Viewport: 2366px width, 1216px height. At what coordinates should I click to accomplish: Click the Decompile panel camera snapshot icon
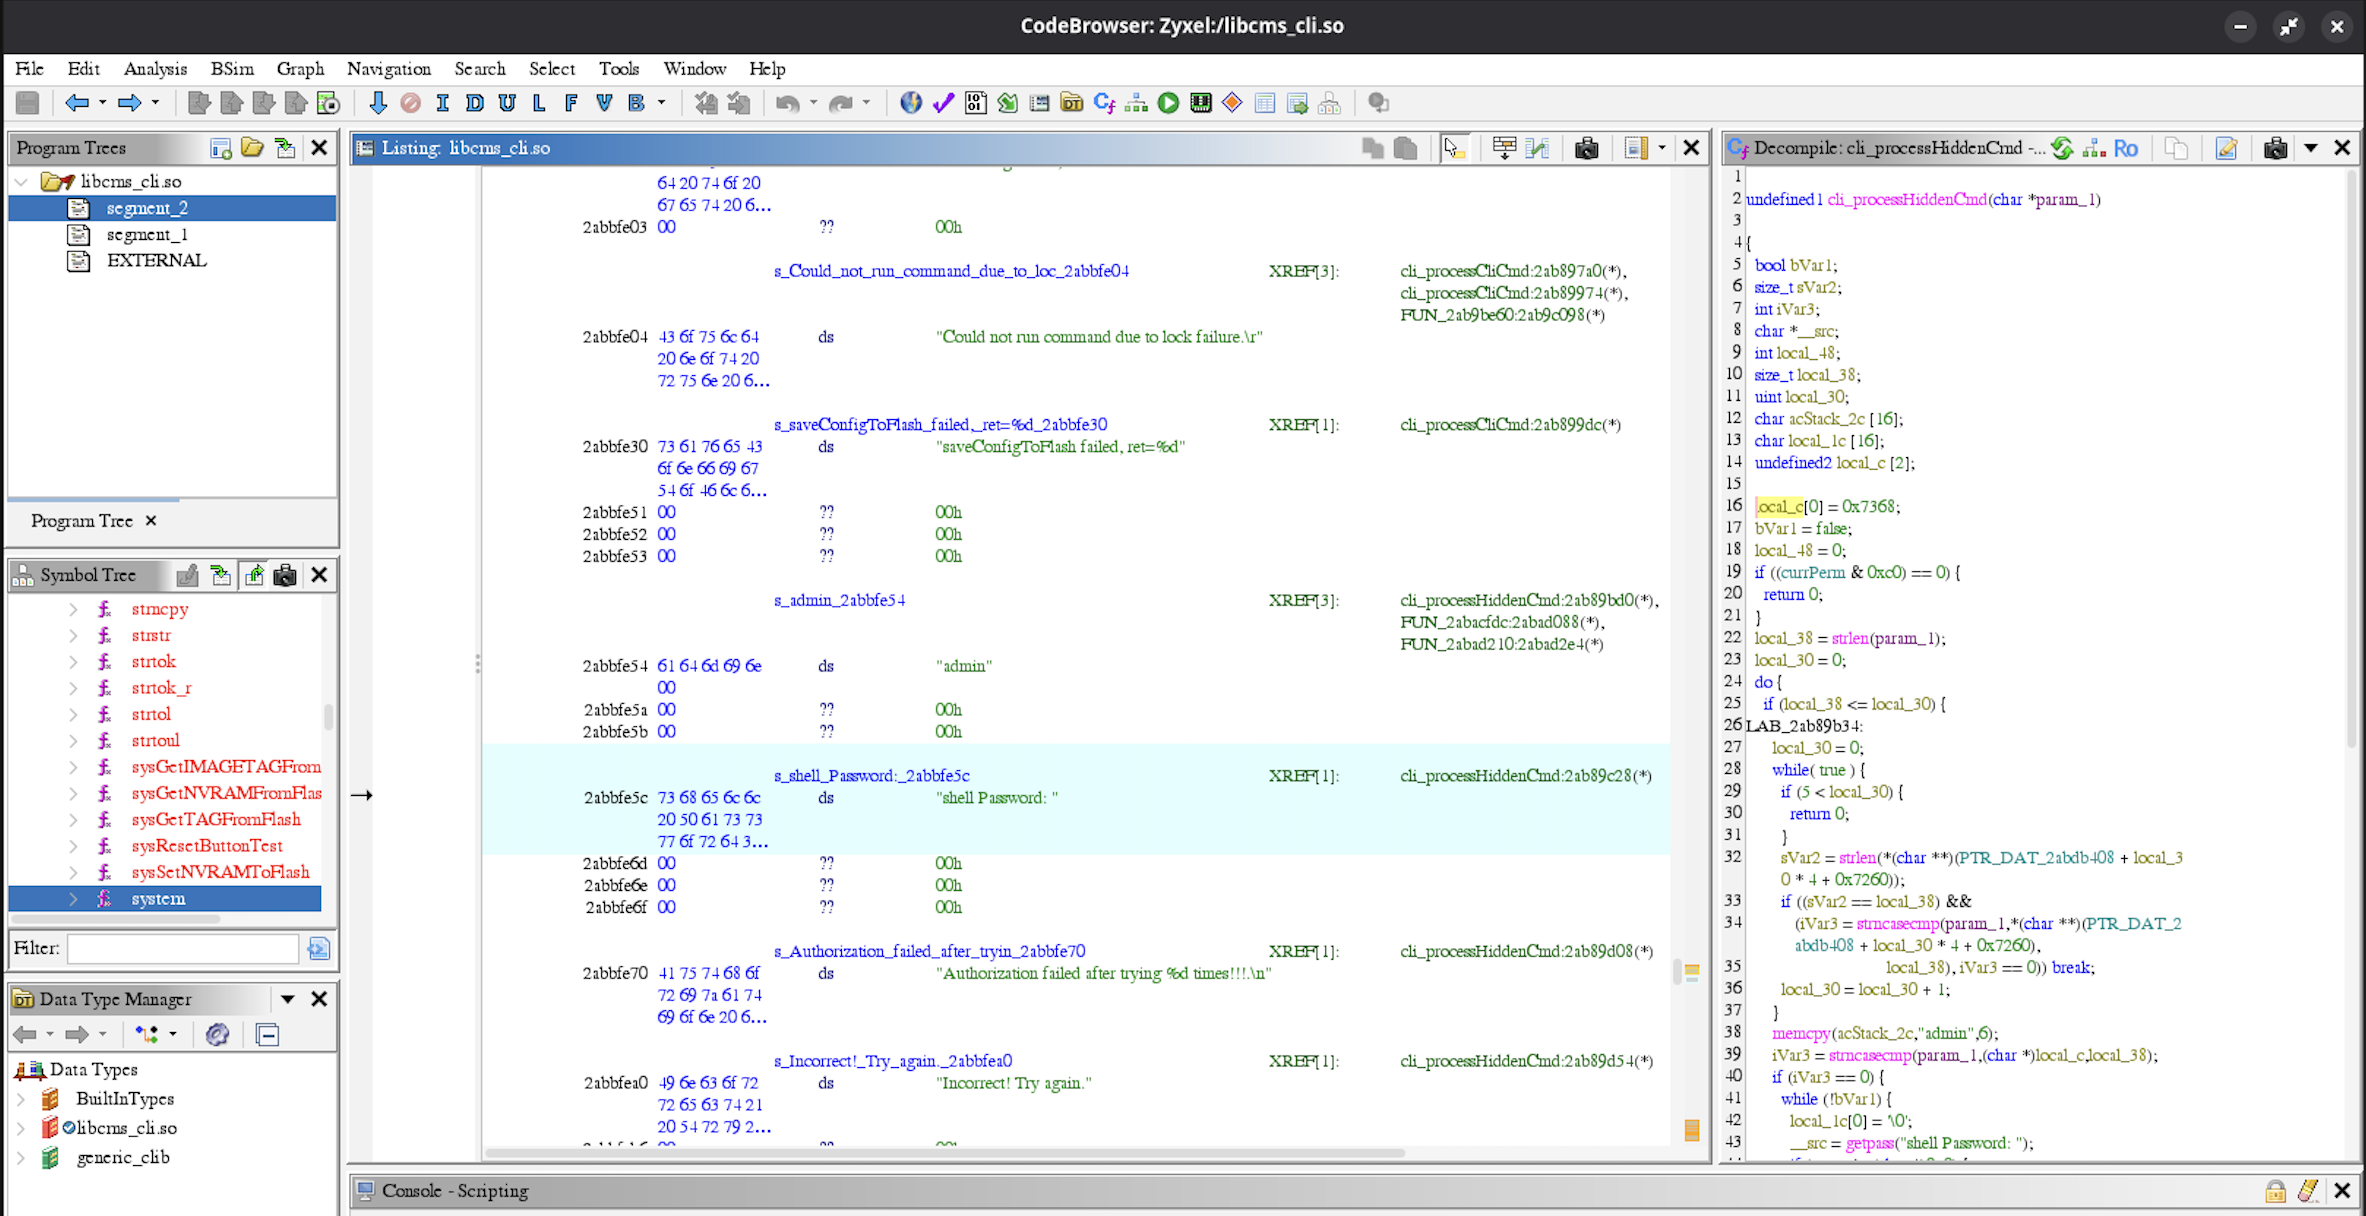(2276, 148)
